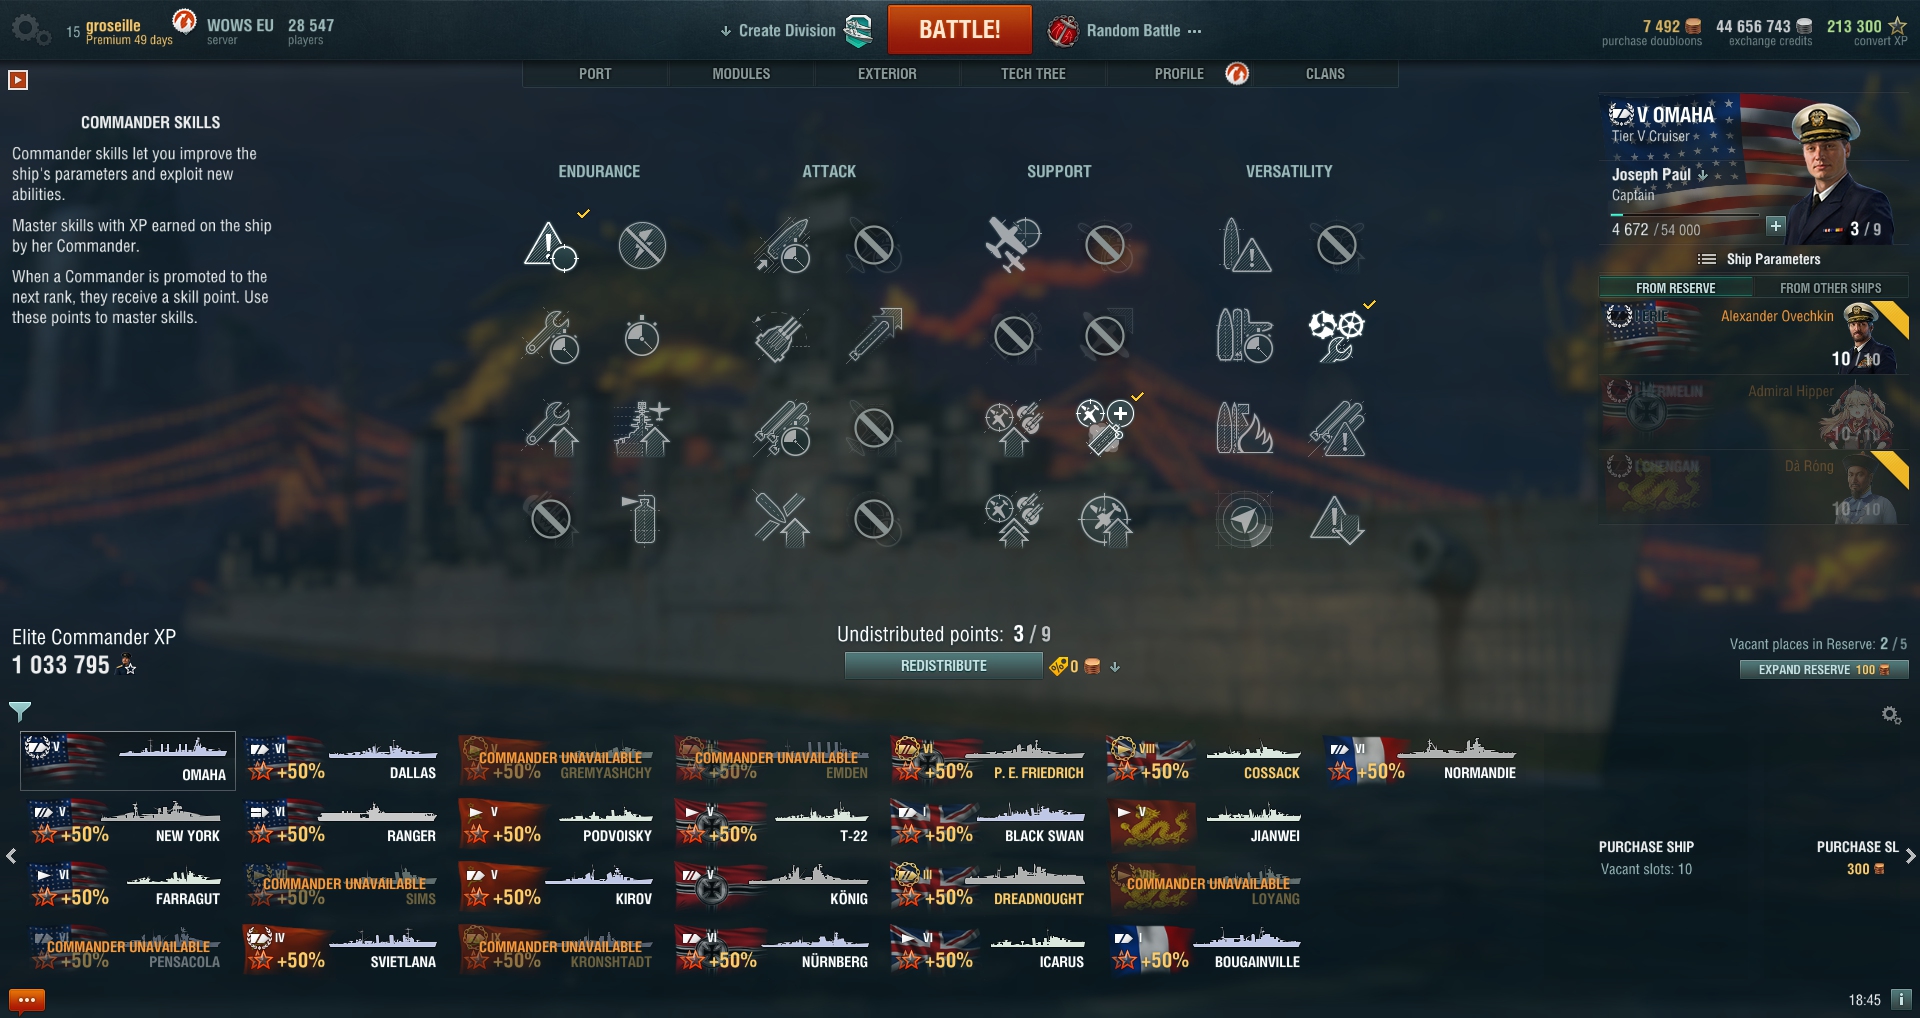Switch to the From Other Ships tab
This screenshot has width=1920, height=1018.
1830,288
